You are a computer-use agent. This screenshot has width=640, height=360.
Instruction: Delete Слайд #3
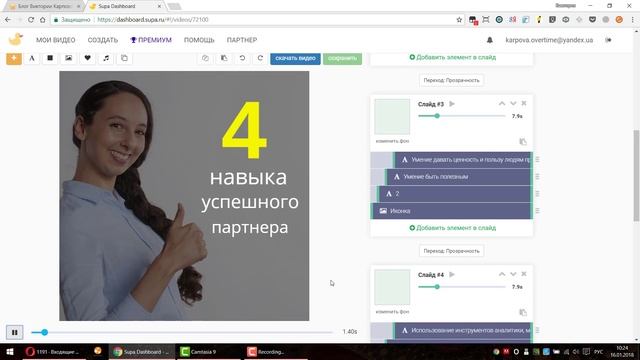click(x=524, y=104)
